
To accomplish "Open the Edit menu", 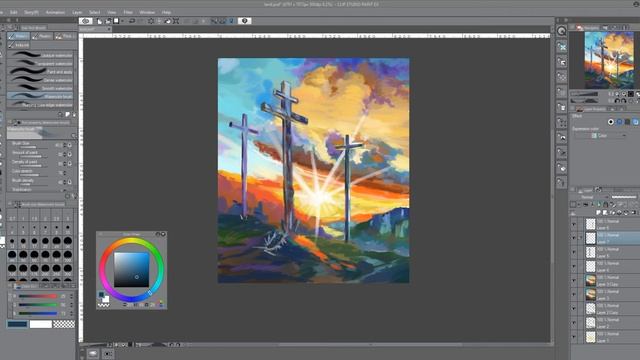I will pyautogui.click(x=13, y=12).
